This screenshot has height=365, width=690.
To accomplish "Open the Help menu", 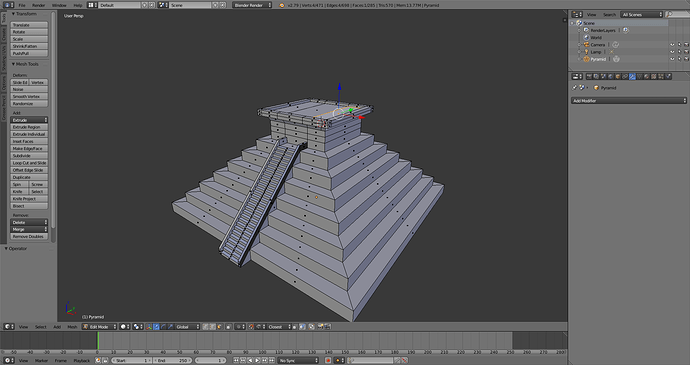I will pos(78,5).
